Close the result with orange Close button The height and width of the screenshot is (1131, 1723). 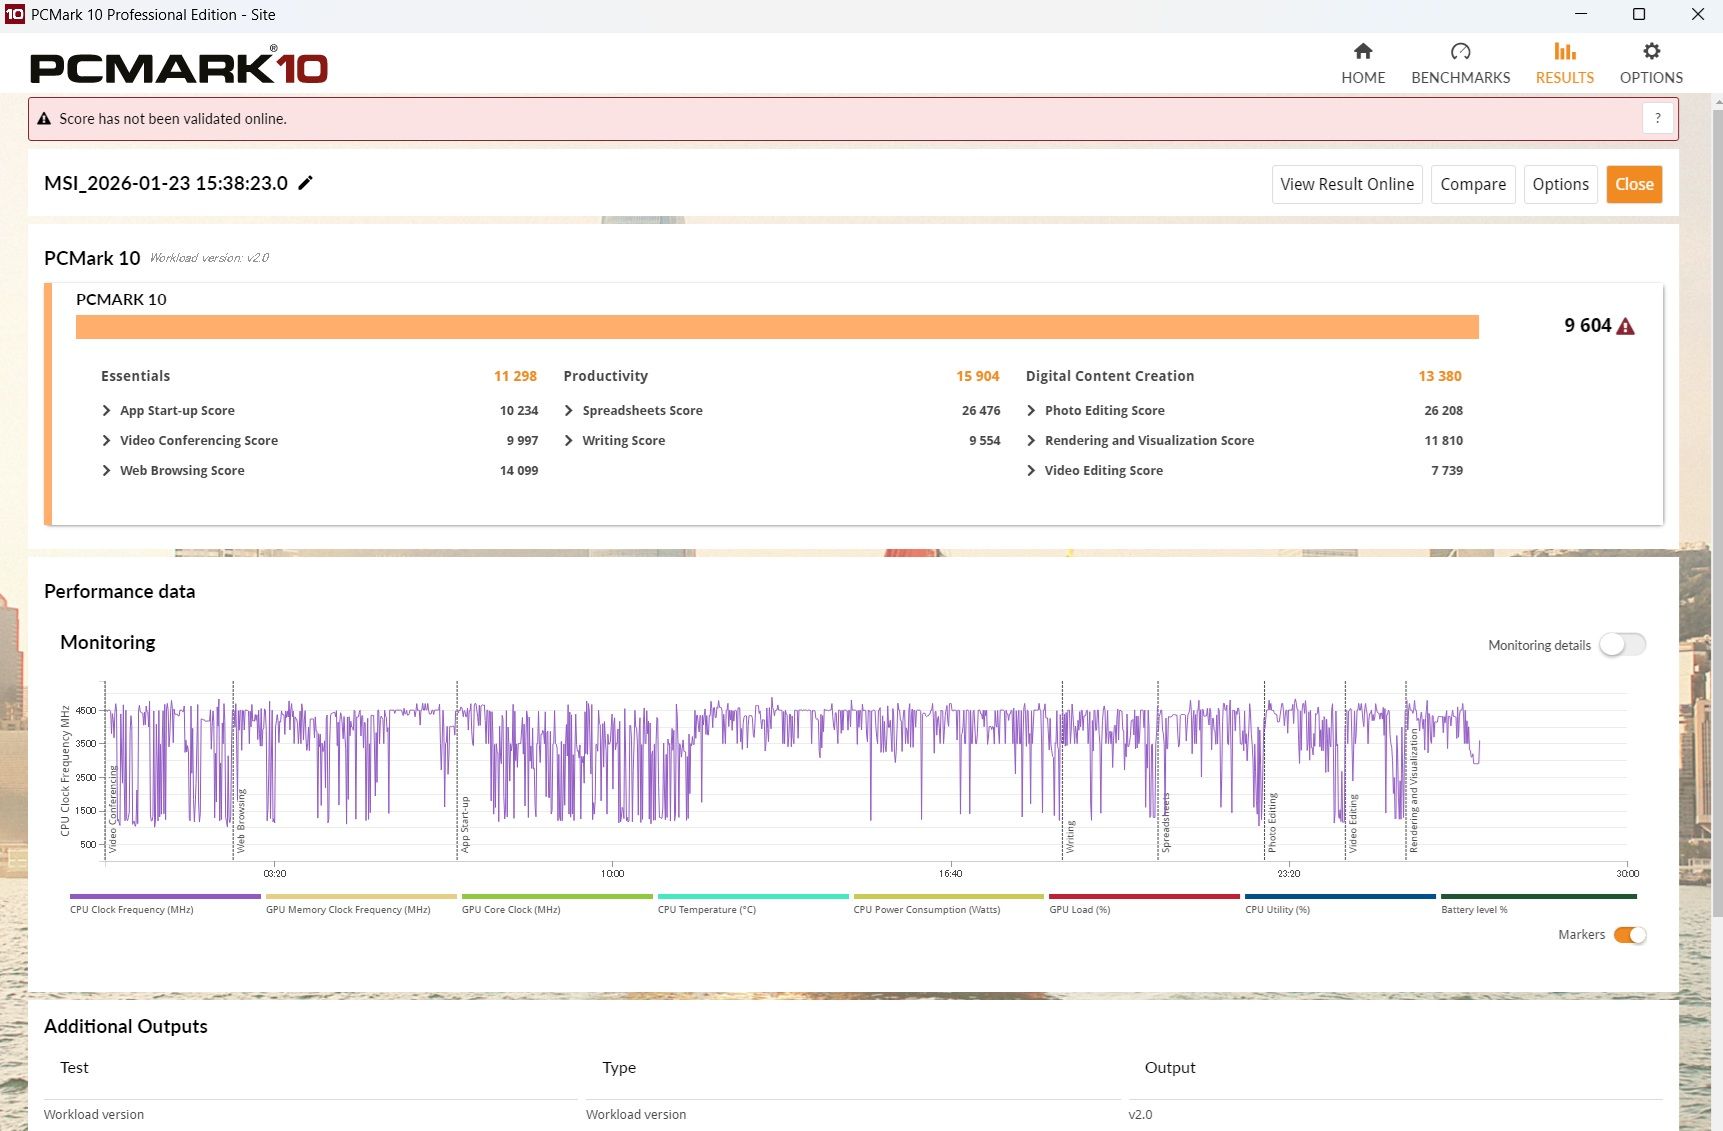tap(1633, 185)
